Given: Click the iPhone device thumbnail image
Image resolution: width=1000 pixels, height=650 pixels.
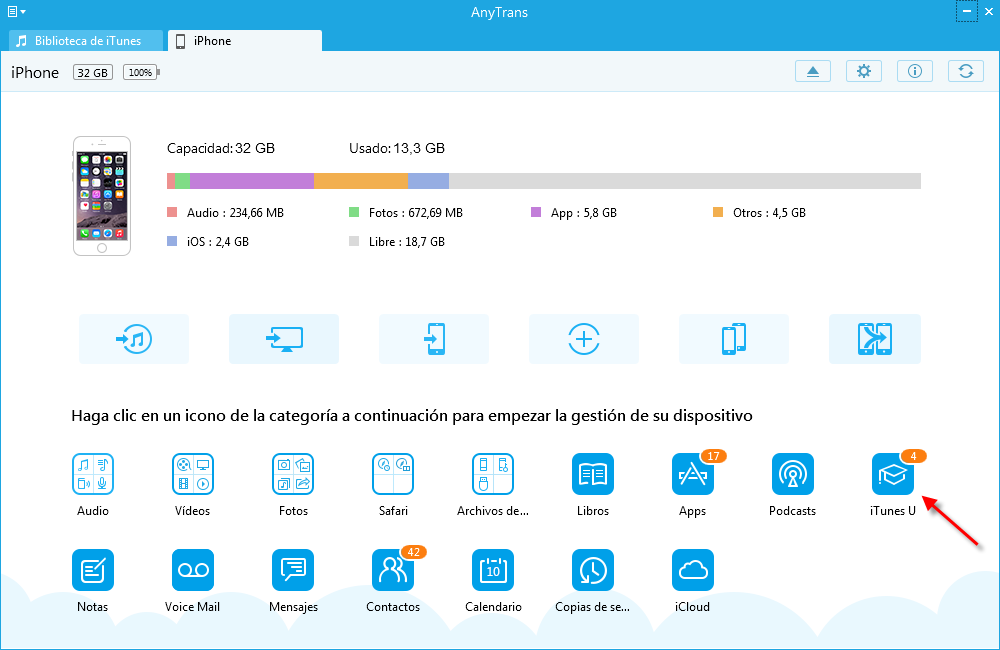Looking at the screenshot, I should click(102, 196).
